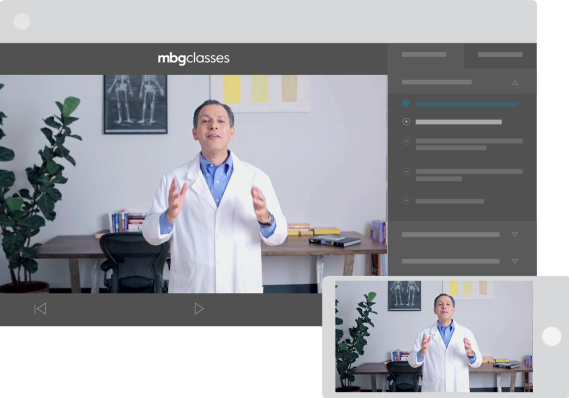The height and width of the screenshot is (398, 569).
Task: Click the main video of the doctor
Action: (193, 184)
